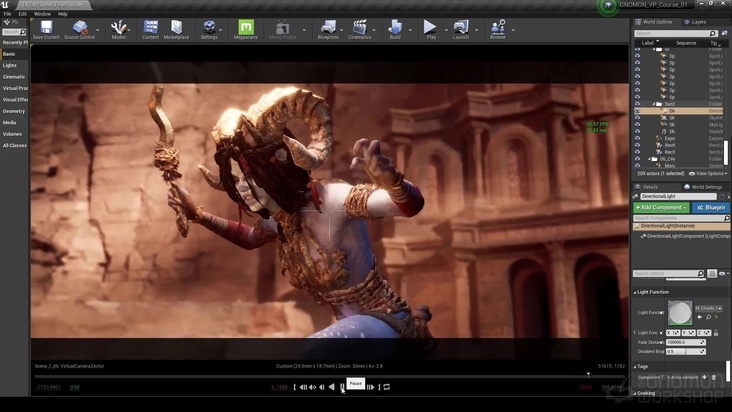Select the Cinematic placement category
The width and height of the screenshot is (732, 412).
(15, 77)
